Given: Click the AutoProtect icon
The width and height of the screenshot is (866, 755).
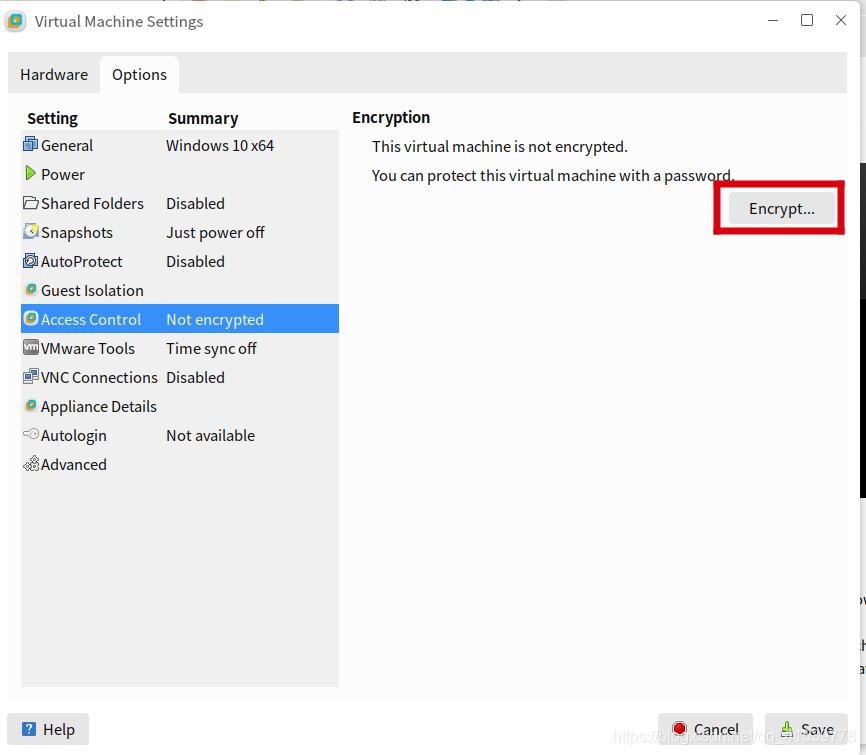Looking at the screenshot, I should pyautogui.click(x=30, y=261).
